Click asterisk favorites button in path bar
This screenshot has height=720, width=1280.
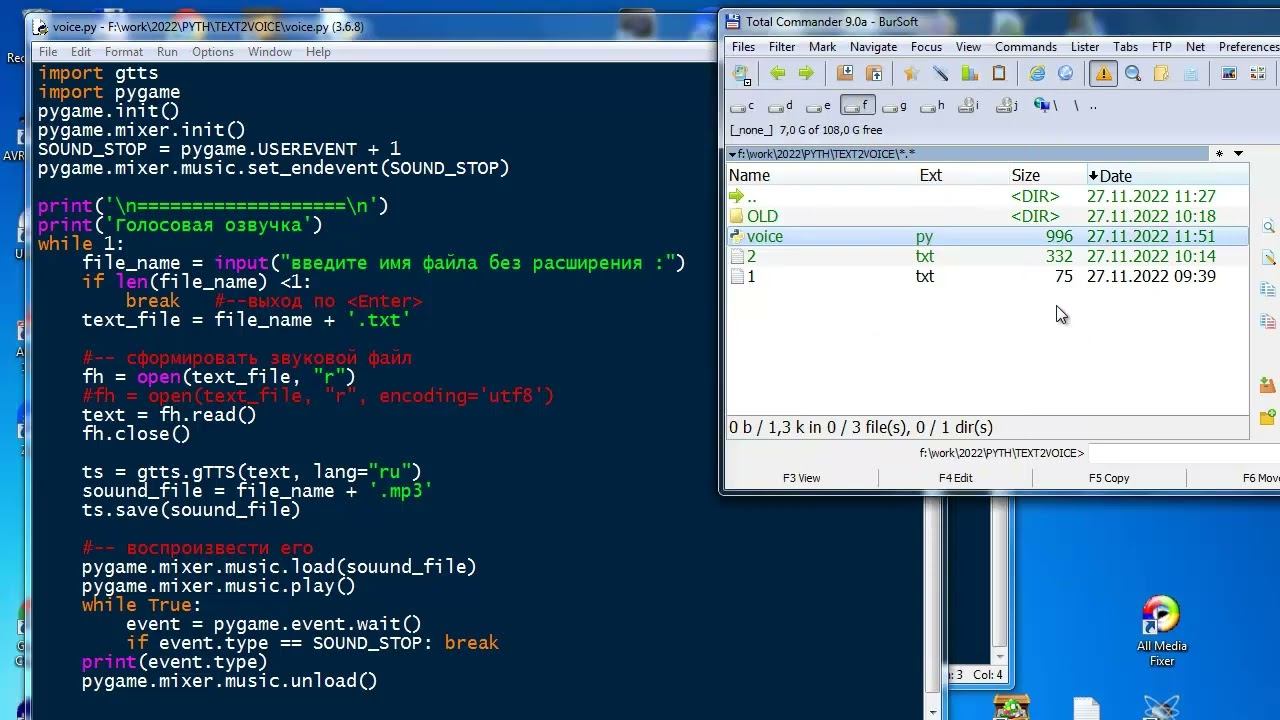point(1219,154)
